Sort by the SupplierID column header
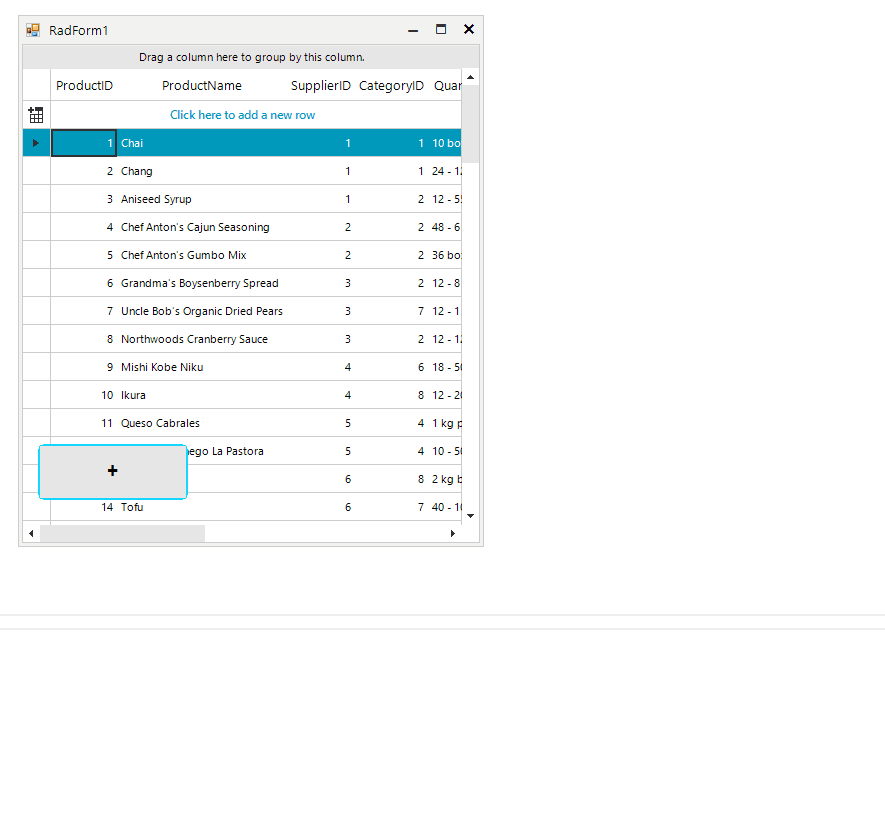 click(x=320, y=86)
